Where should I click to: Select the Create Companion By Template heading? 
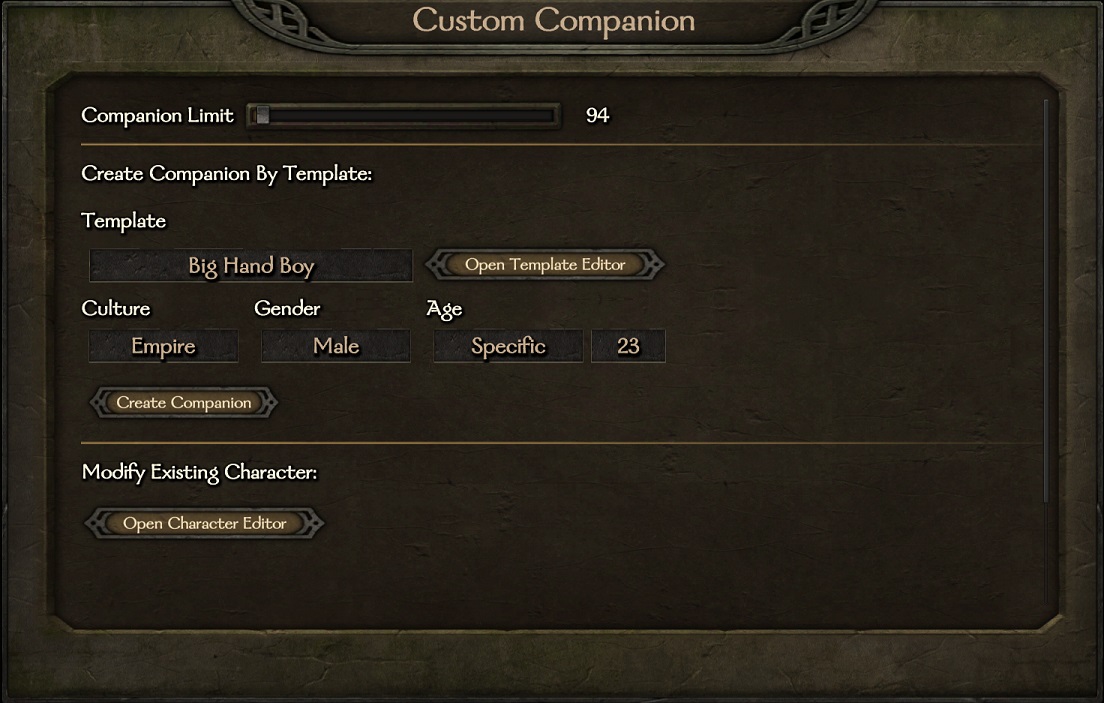226,174
